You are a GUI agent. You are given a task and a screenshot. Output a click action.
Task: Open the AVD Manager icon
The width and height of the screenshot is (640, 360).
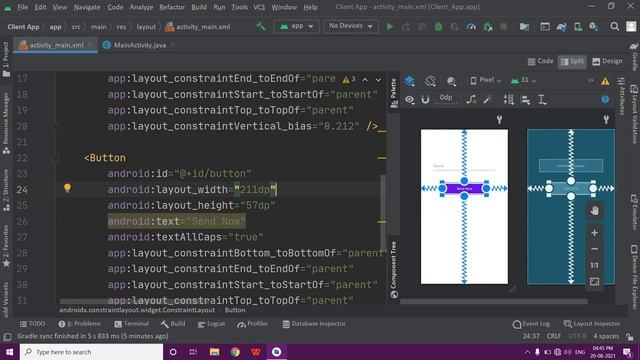point(578,27)
